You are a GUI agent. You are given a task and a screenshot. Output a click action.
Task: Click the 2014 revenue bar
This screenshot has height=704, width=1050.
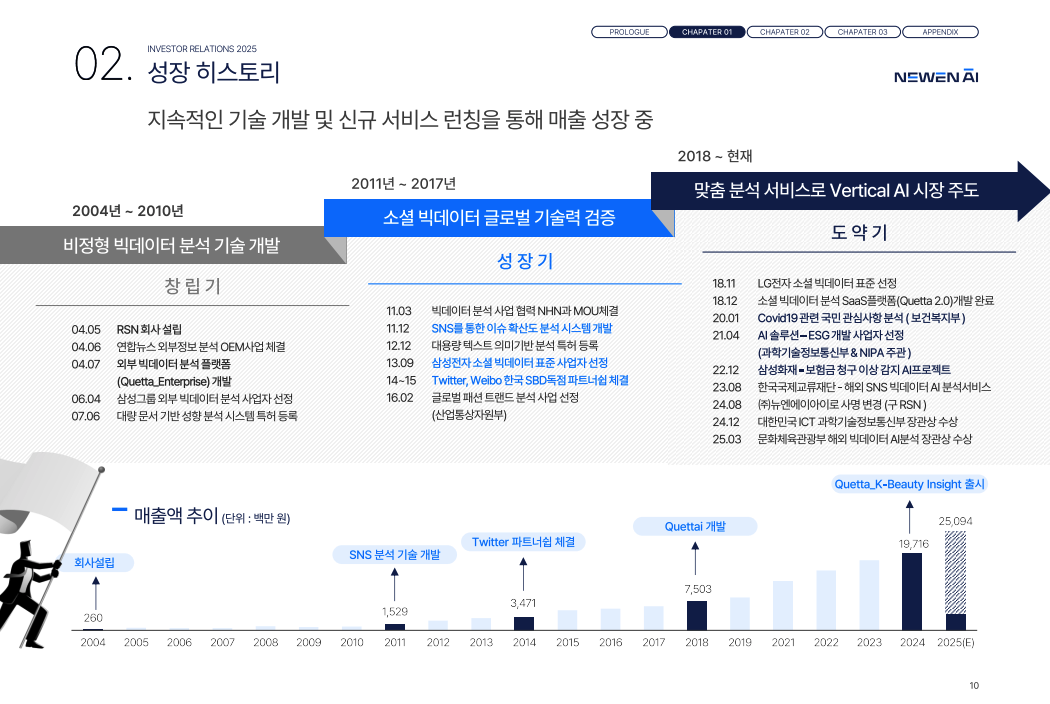[x=524, y=624]
